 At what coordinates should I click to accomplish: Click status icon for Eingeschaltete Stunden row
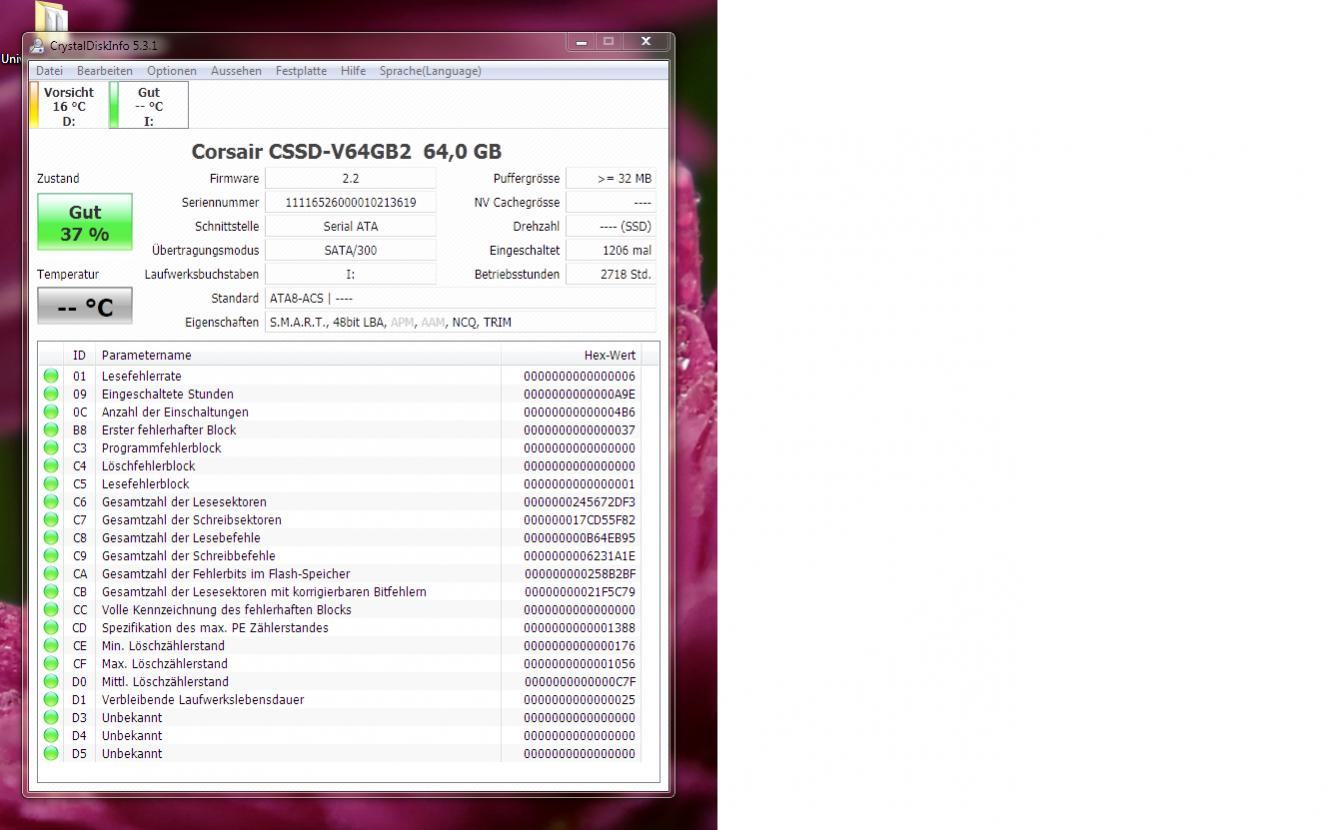[51, 394]
